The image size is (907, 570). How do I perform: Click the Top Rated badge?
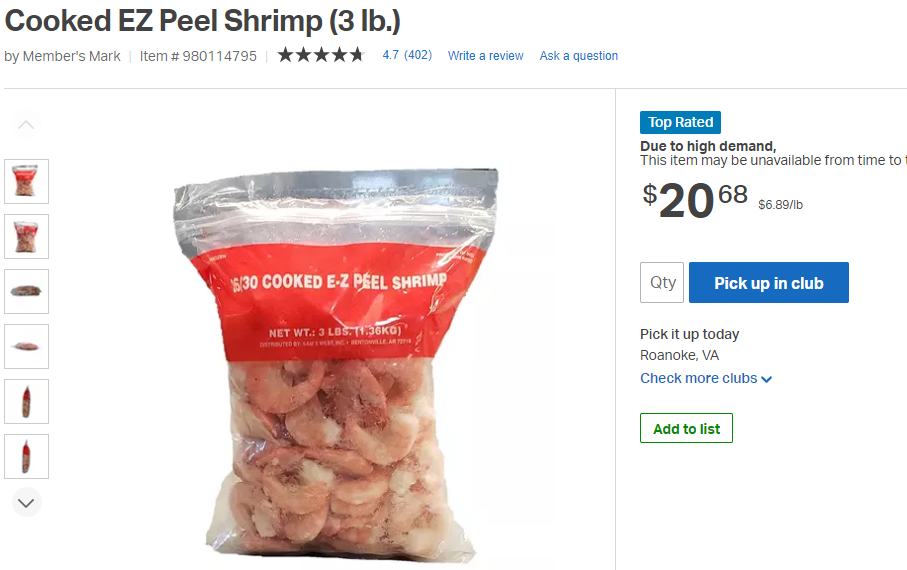tap(680, 122)
